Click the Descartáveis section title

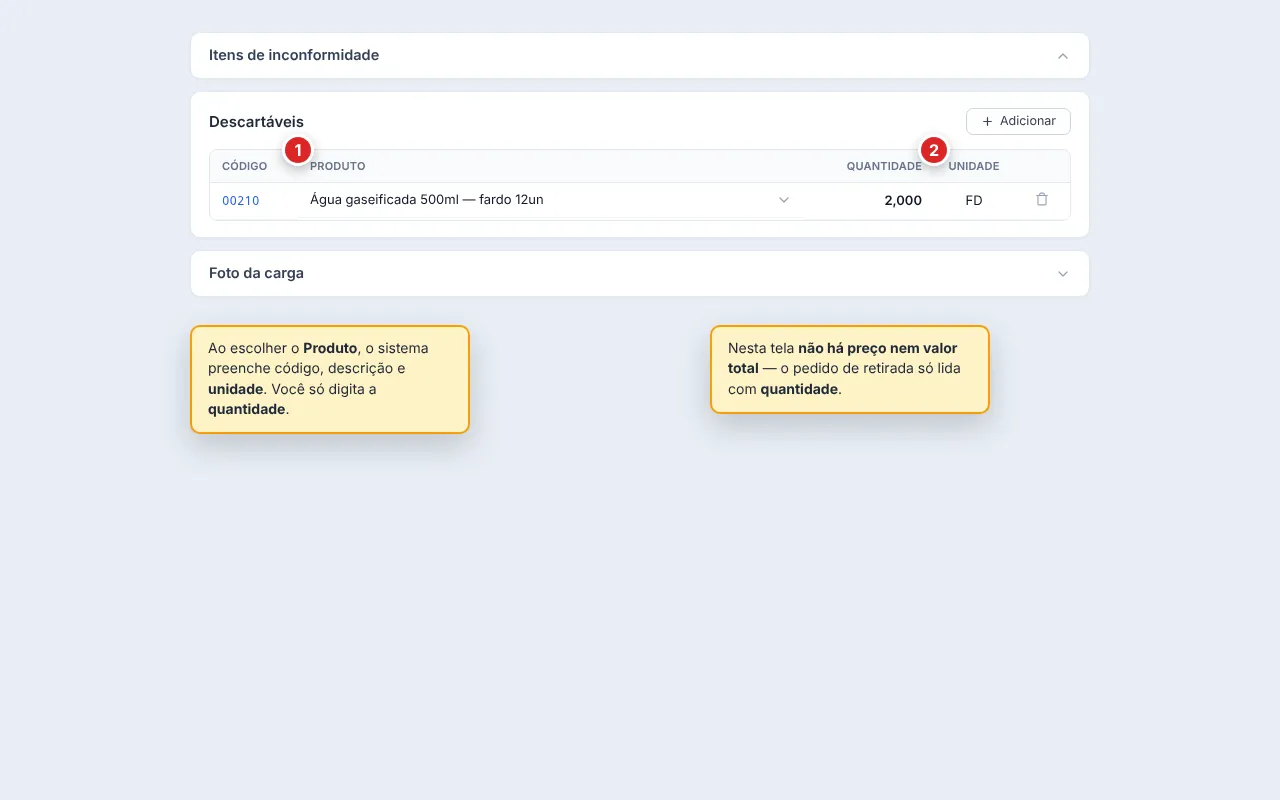click(x=256, y=122)
